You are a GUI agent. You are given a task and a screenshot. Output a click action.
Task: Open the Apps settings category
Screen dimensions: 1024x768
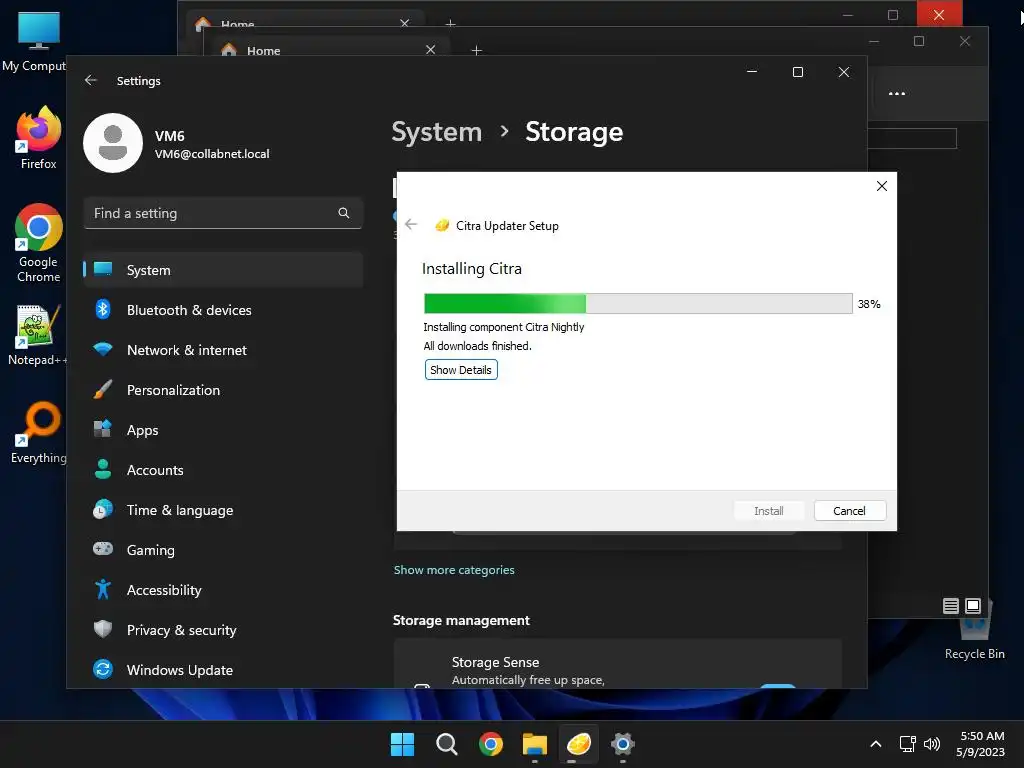click(x=223, y=430)
